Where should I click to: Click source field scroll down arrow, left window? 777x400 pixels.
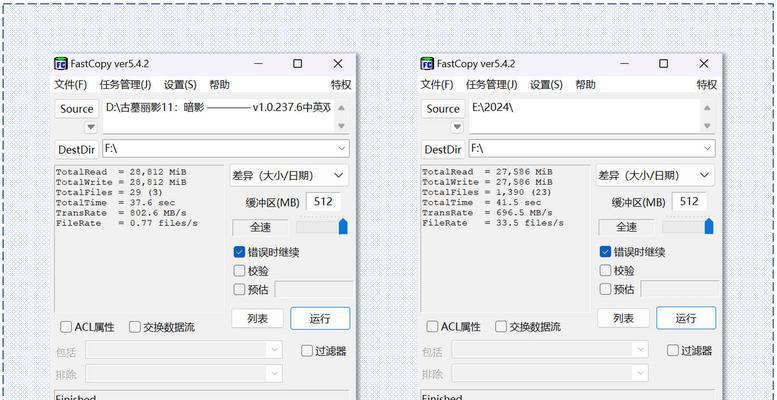tap(341, 126)
